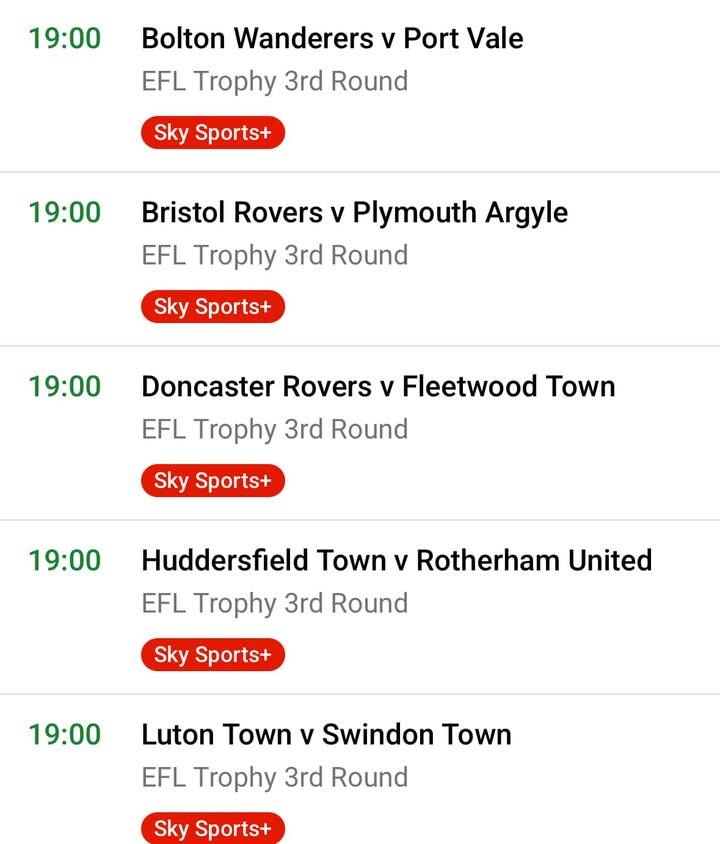Image resolution: width=720 pixels, height=844 pixels.
Task: Tap the Sky Sports+ badge under Doncaster Rovers match
Action: pyautogui.click(x=213, y=481)
